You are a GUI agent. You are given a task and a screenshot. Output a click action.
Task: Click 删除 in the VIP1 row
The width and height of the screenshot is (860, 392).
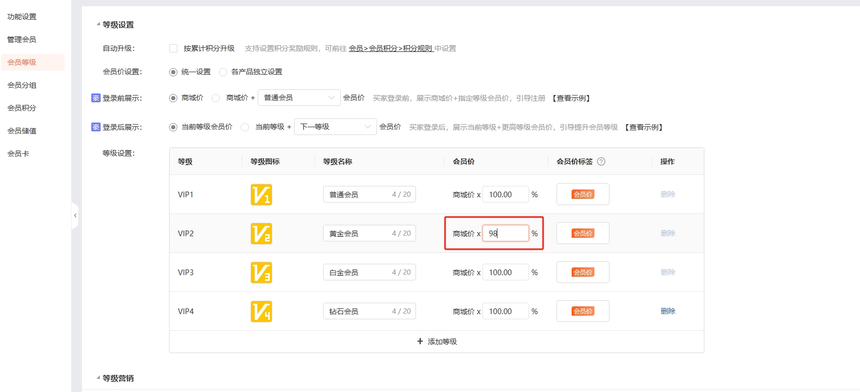(668, 195)
